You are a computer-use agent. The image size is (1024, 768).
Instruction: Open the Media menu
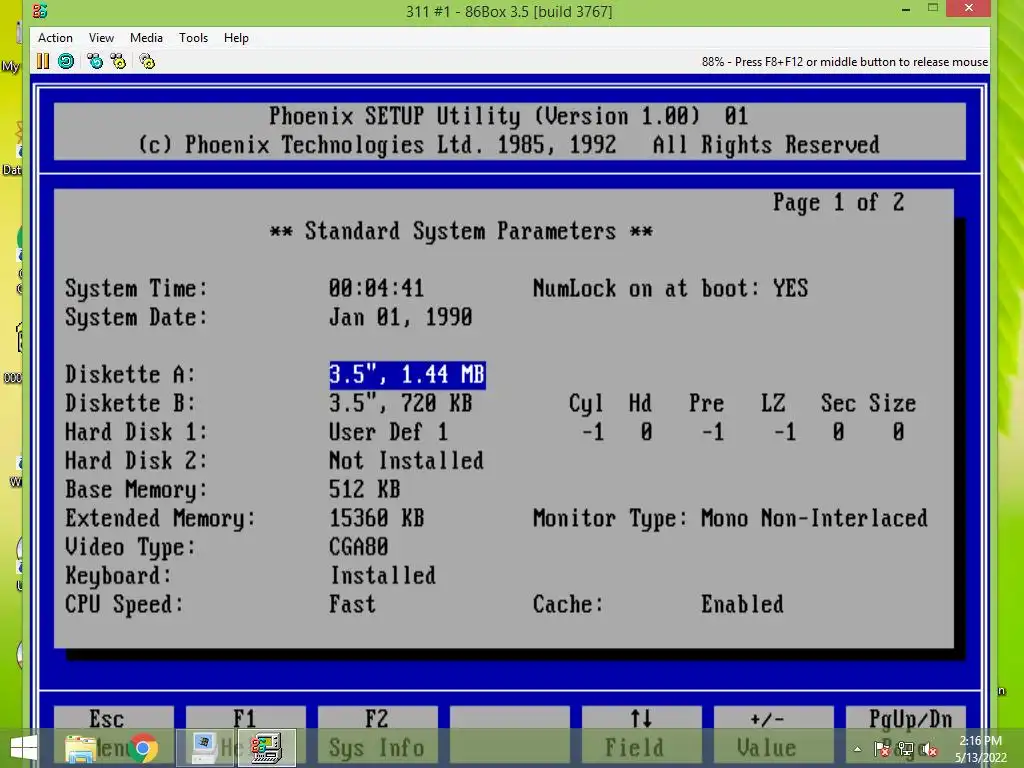click(146, 38)
